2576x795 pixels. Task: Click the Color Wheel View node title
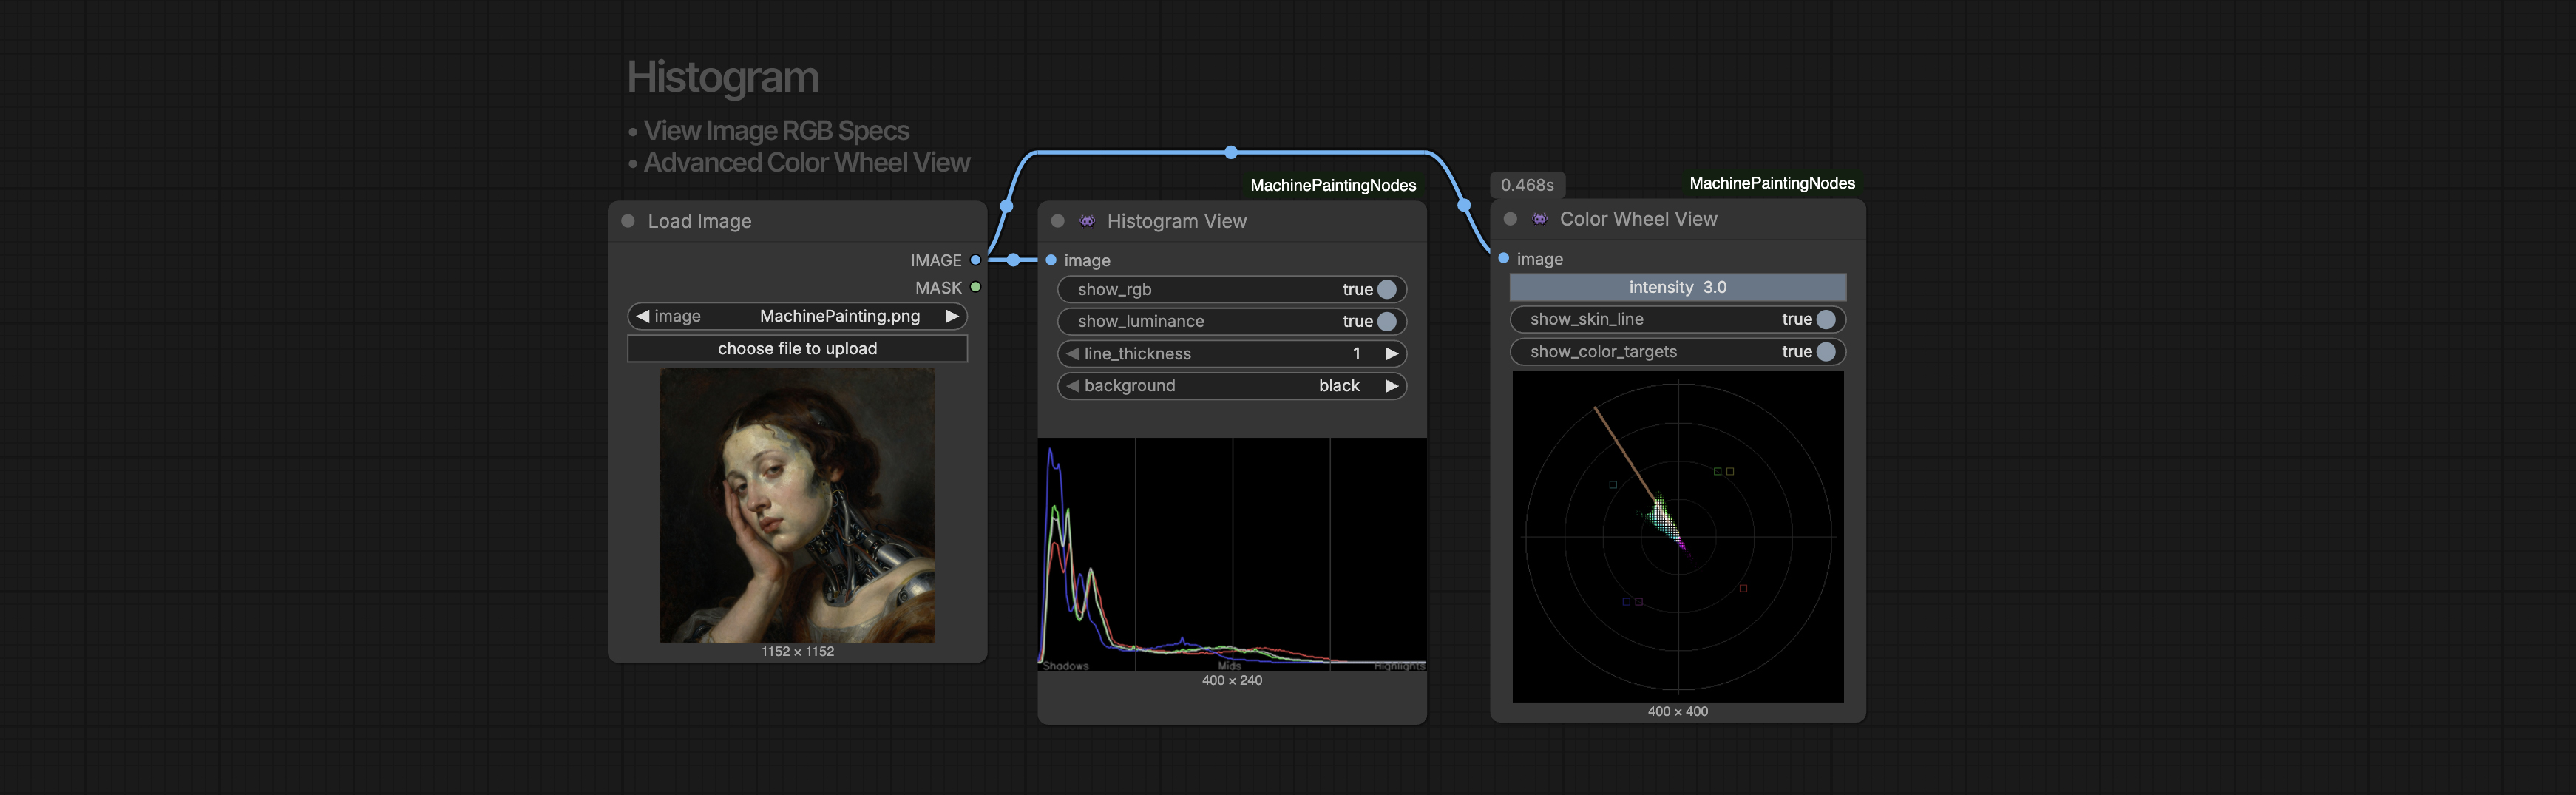click(1638, 219)
